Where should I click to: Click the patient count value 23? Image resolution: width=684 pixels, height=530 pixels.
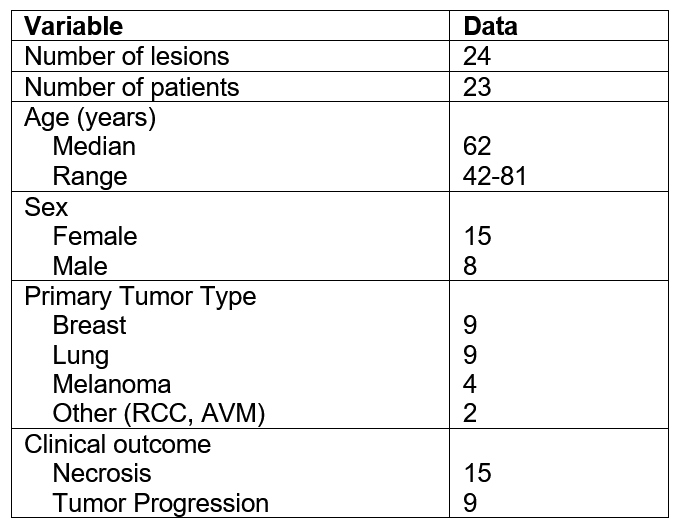(477, 87)
